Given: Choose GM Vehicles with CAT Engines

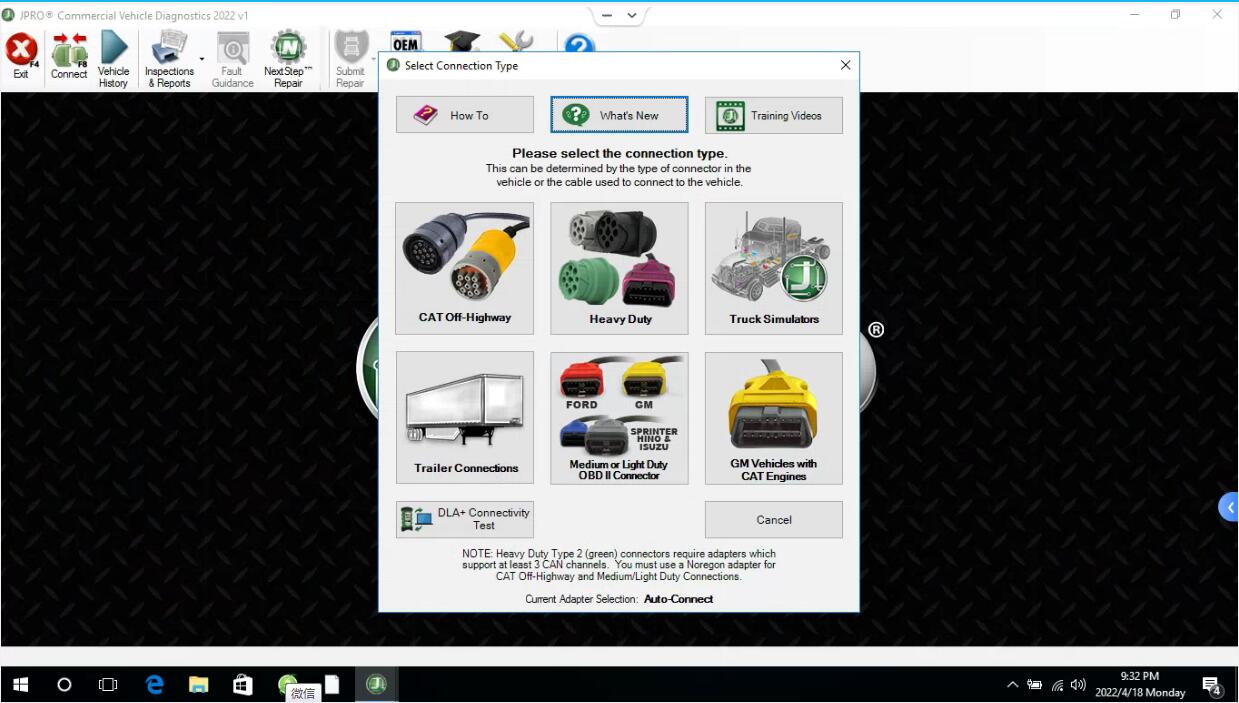Looking at the screenshot, I should pyautogui.click(x=774, y=418).
